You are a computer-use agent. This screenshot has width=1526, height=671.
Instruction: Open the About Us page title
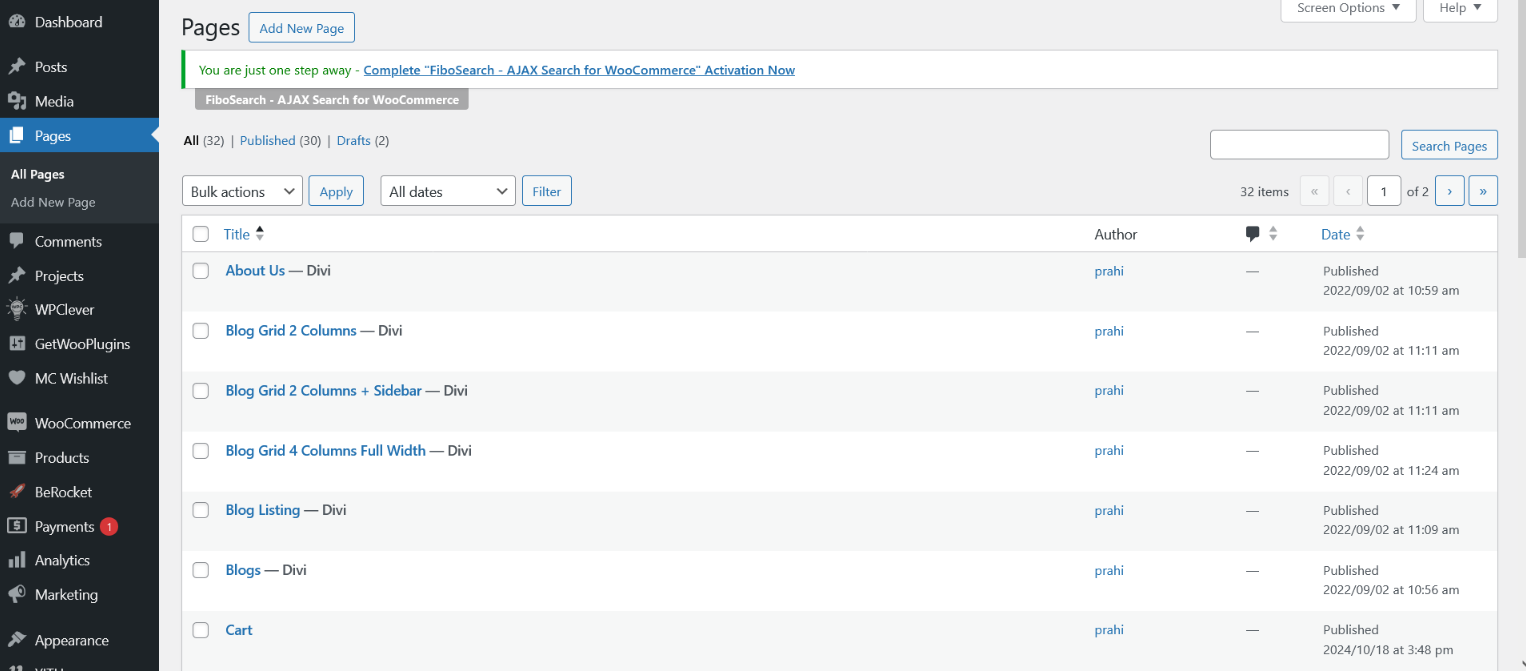tap(255, 271)
